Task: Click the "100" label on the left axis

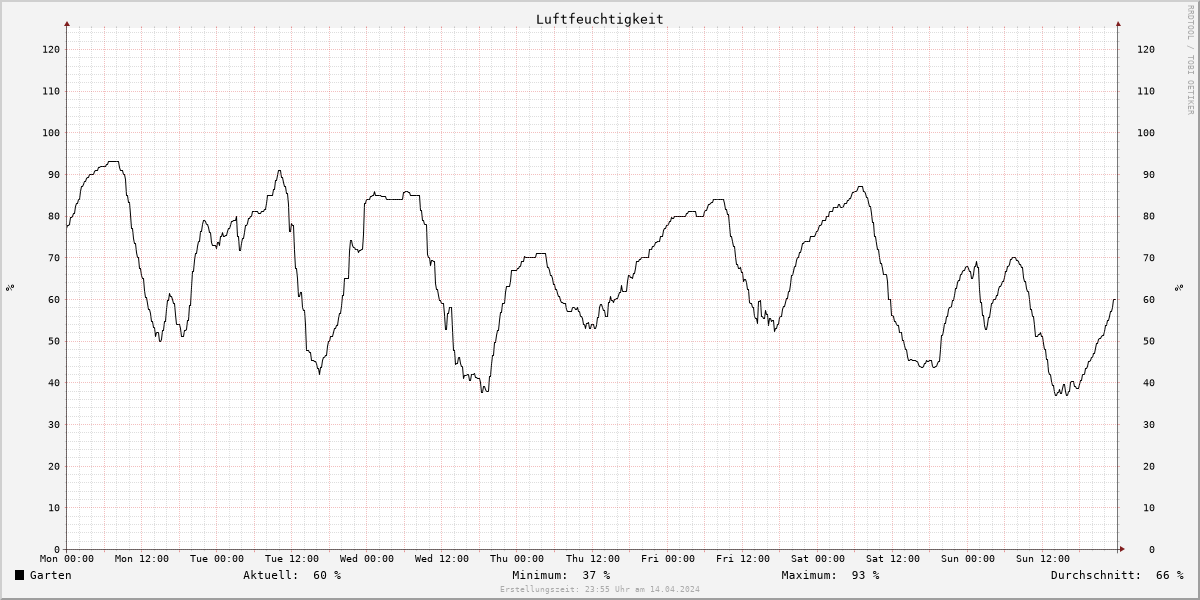Action: point(52,133)
